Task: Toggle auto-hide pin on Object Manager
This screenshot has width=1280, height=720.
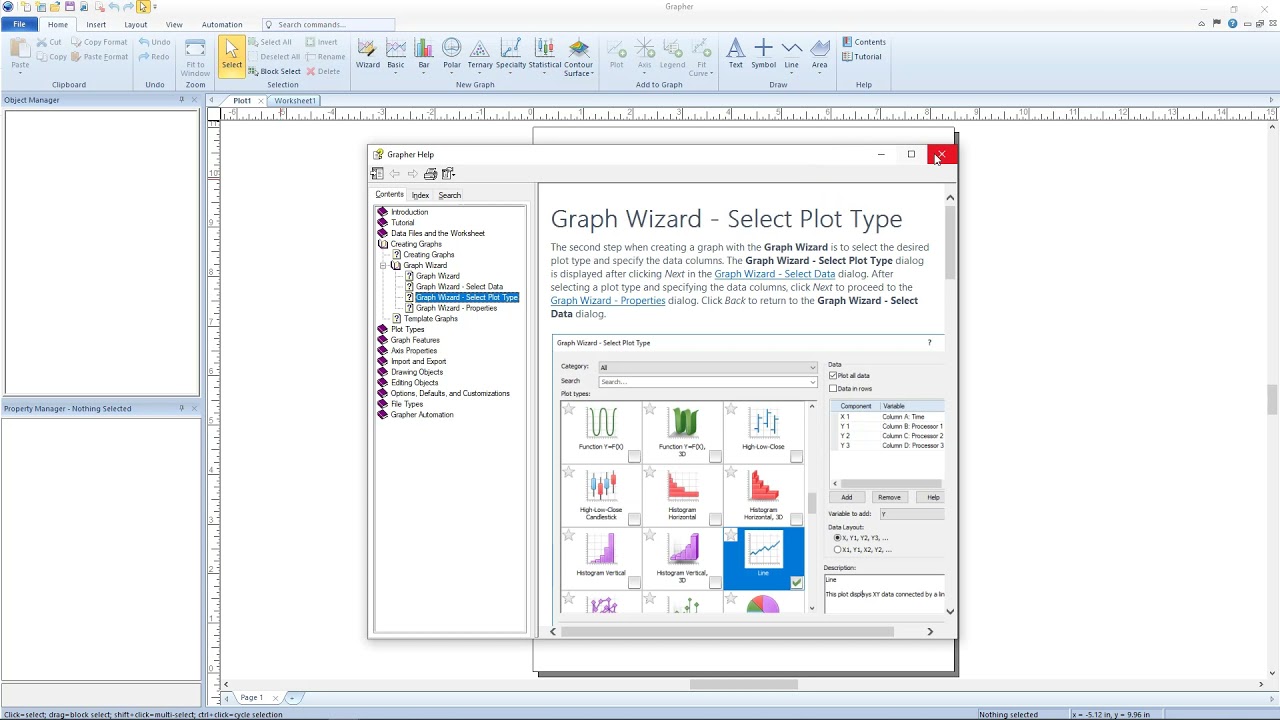Action: tap(181, 100)
